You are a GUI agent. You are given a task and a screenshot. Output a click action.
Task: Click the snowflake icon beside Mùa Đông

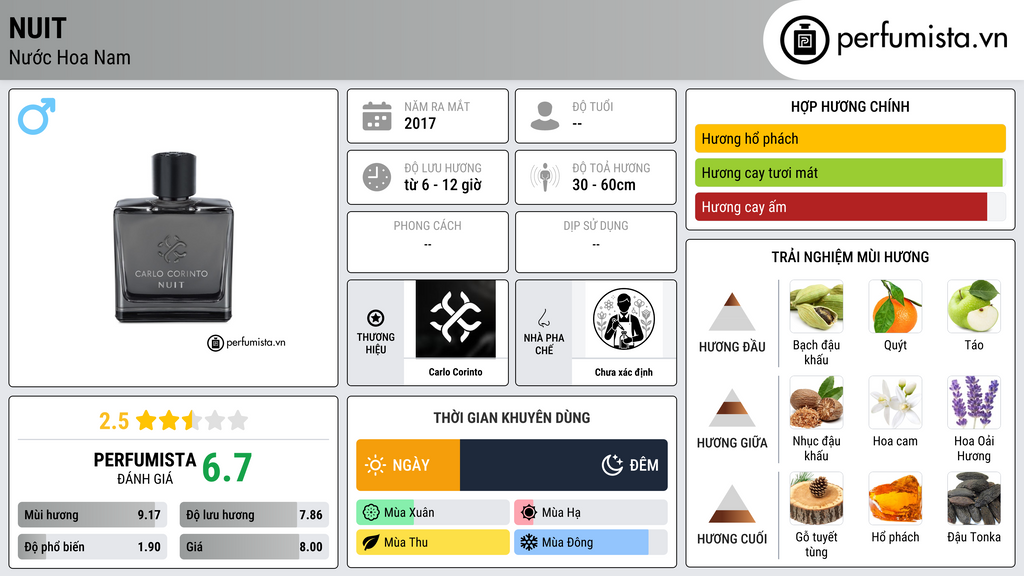tap(528, 542)
